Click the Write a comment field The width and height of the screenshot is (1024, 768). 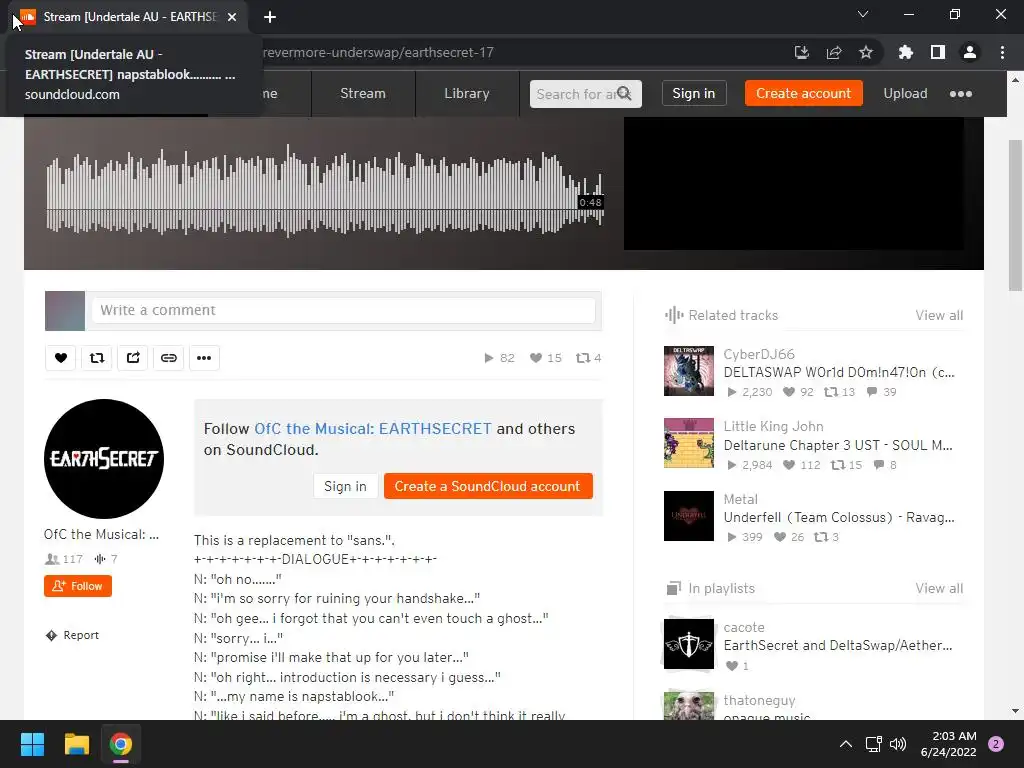click(344, 310)
